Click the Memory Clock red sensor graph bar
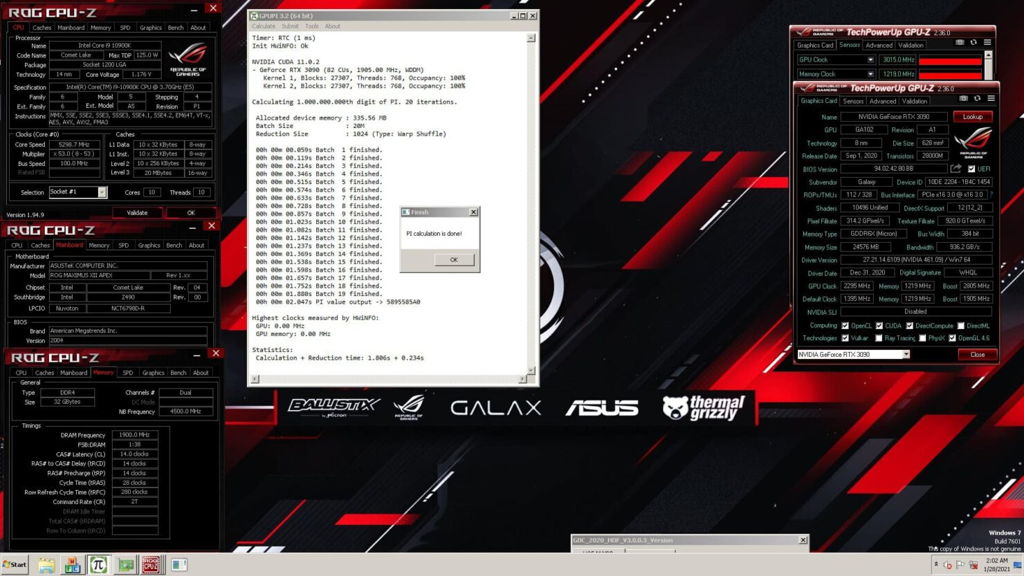The height and width of the screenshot is (576, 1024). pyautogui.click(x=950, y=74)
